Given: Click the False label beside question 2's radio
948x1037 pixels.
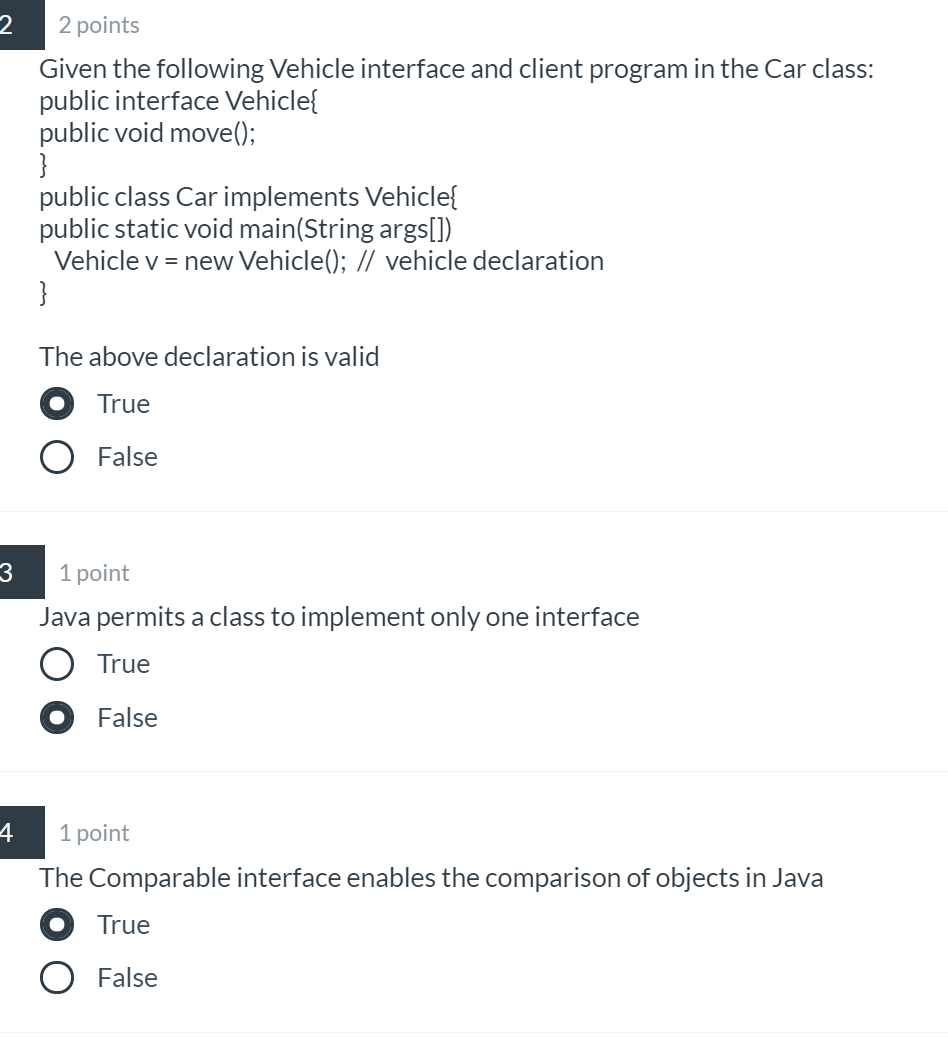Looking at the screenshot, I should point(127,456).
